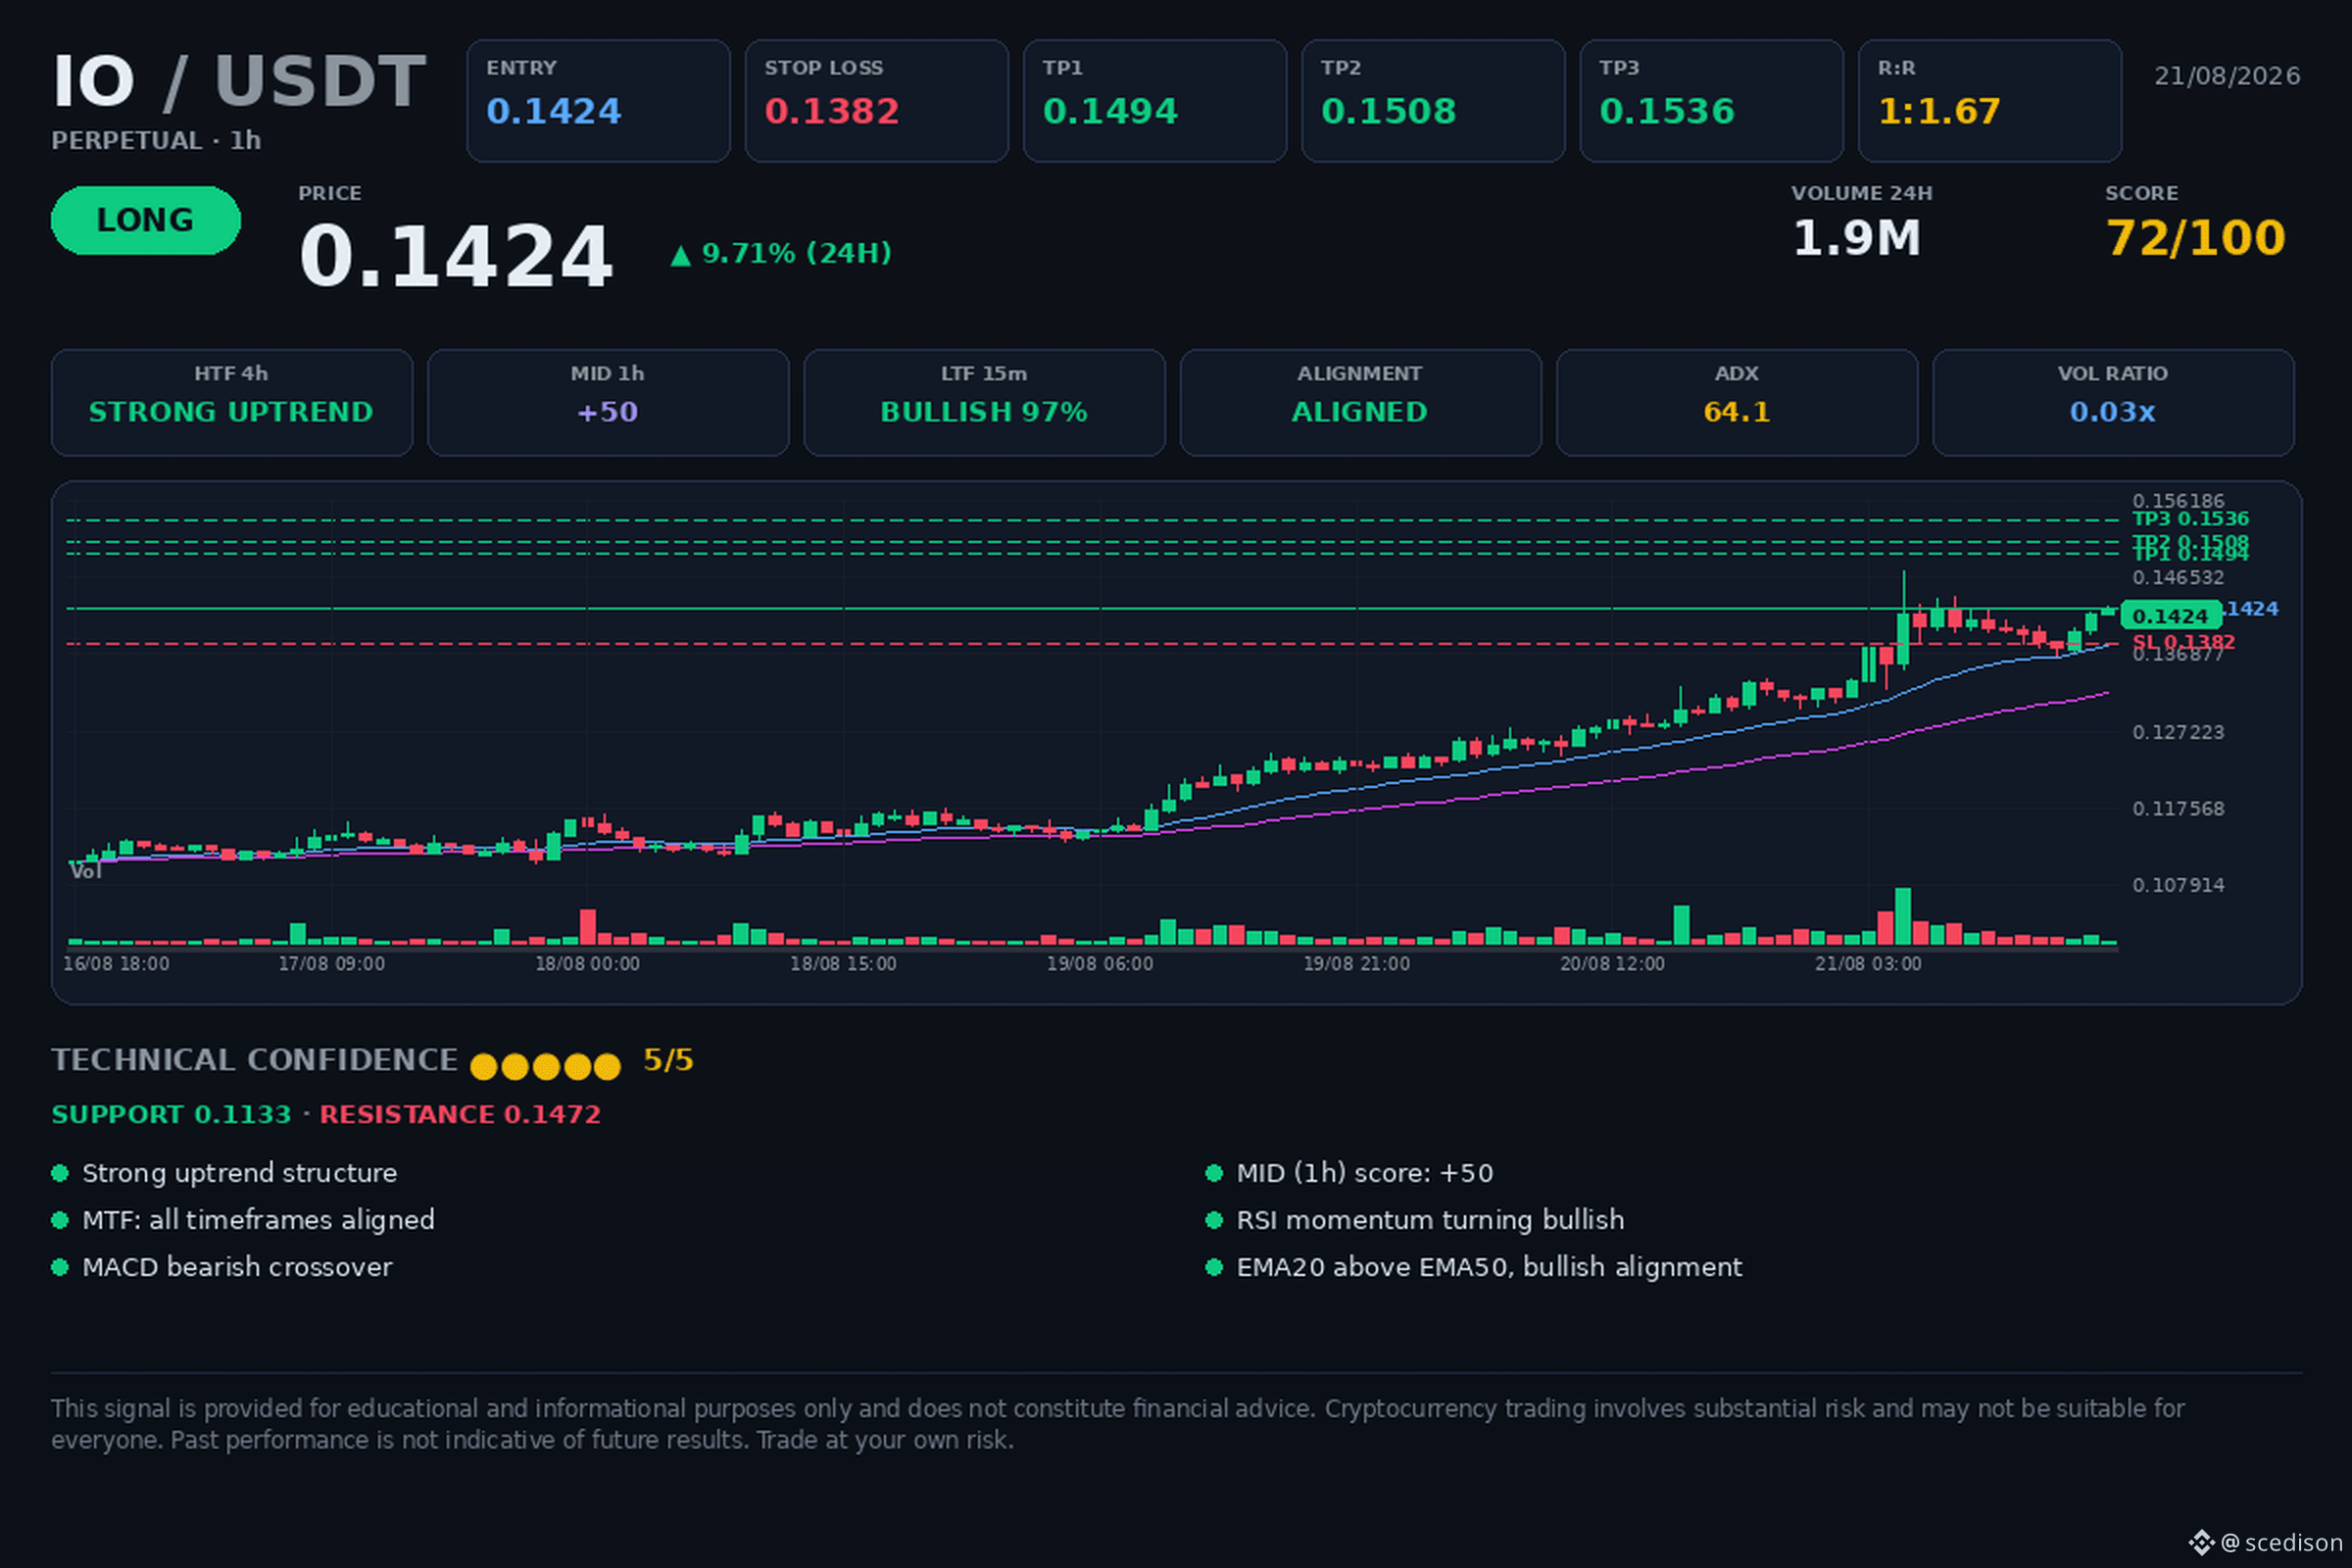Select the 0.117568 price axis label
The image size is (2352, 1568).
(2178, 809)
